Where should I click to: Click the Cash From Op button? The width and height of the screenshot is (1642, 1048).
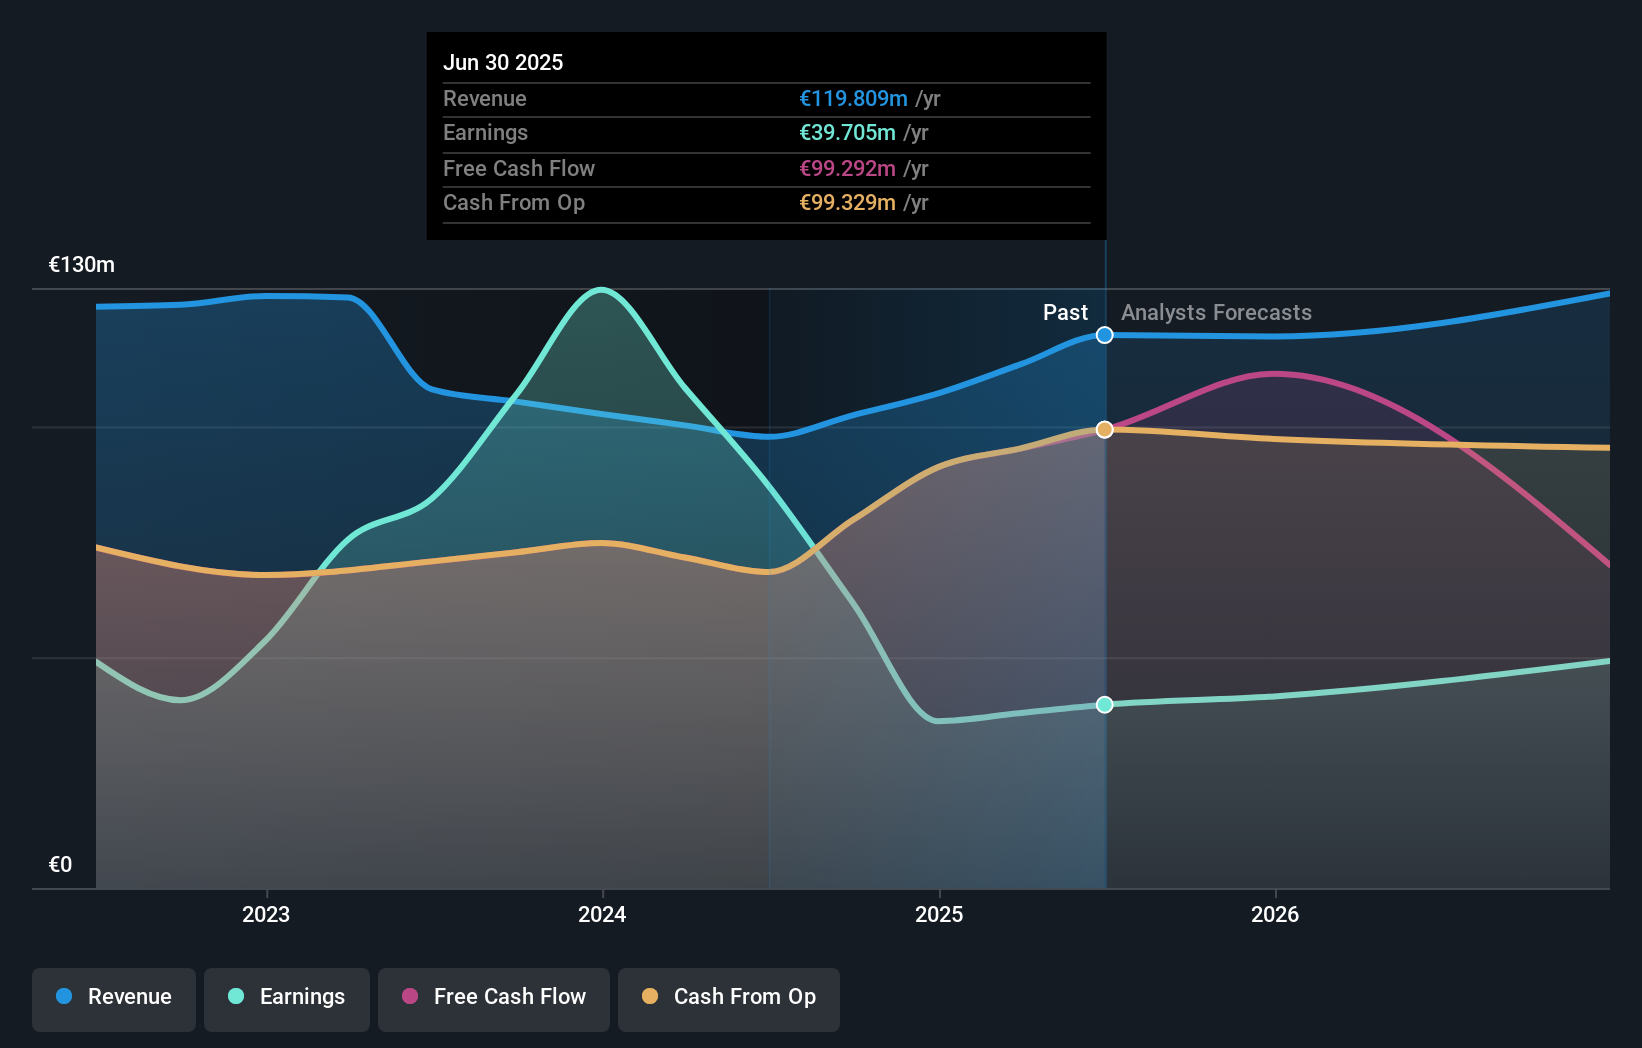(x=728, y=997)
